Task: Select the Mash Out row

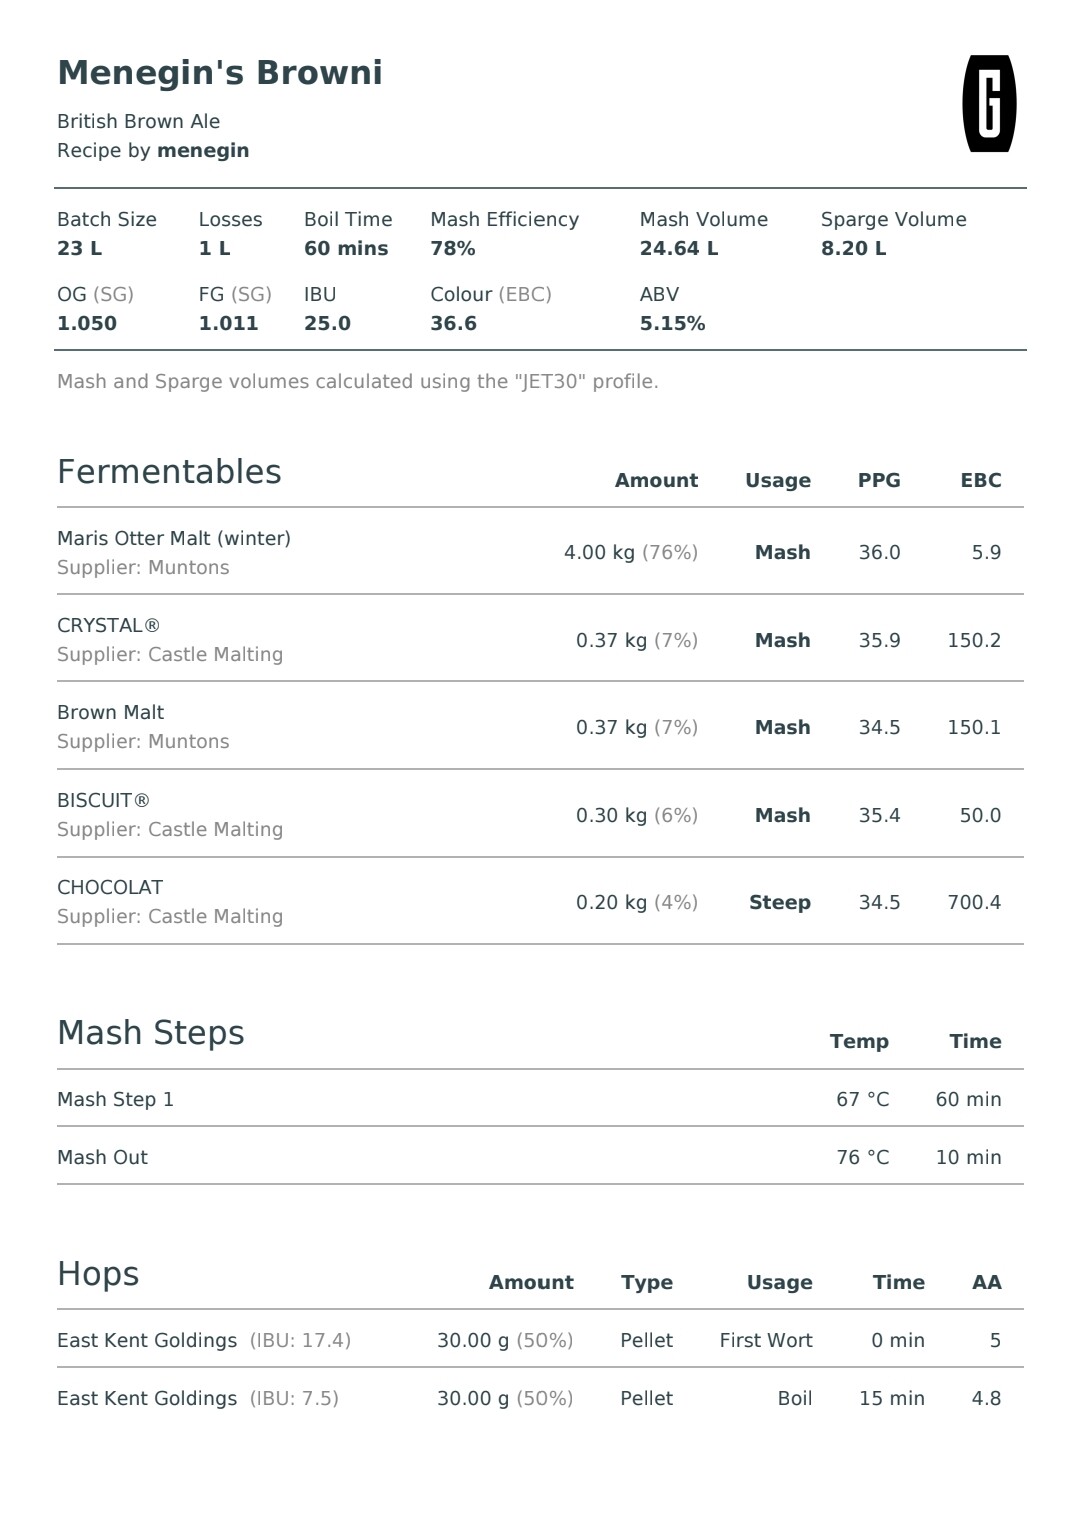Action: [540, 1157]
